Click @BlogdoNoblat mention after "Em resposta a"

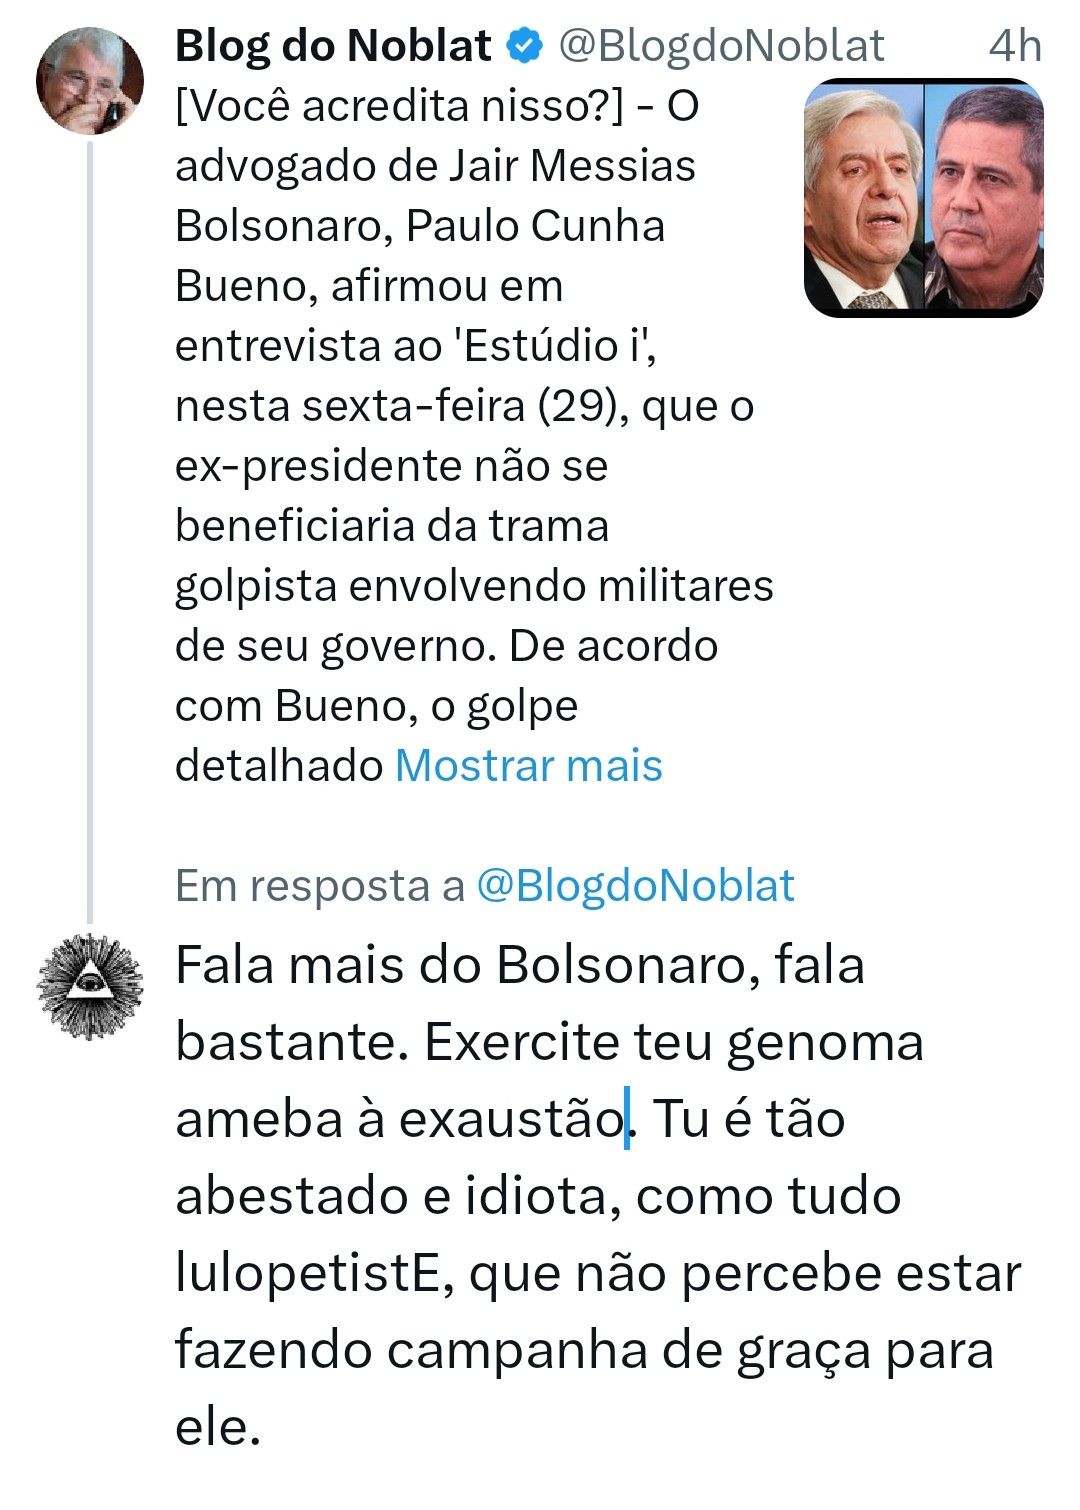(635, 886)
